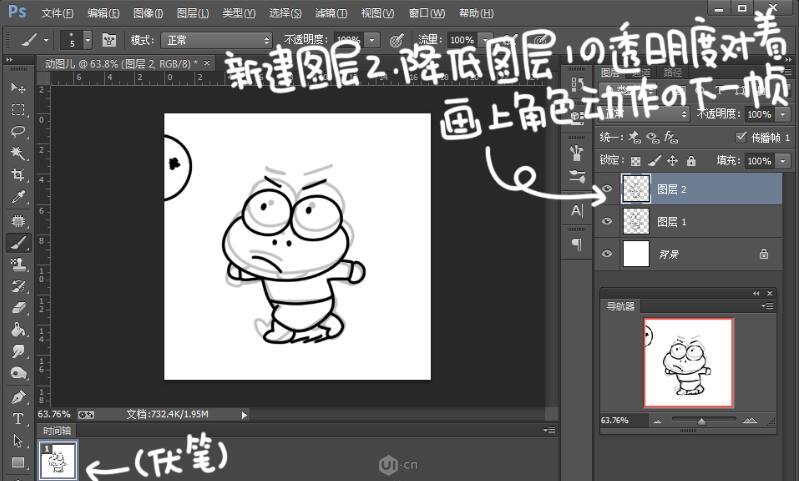The image size is (799, 481).
Task: Toggle visibility of 图层 2
Action: 606,189
